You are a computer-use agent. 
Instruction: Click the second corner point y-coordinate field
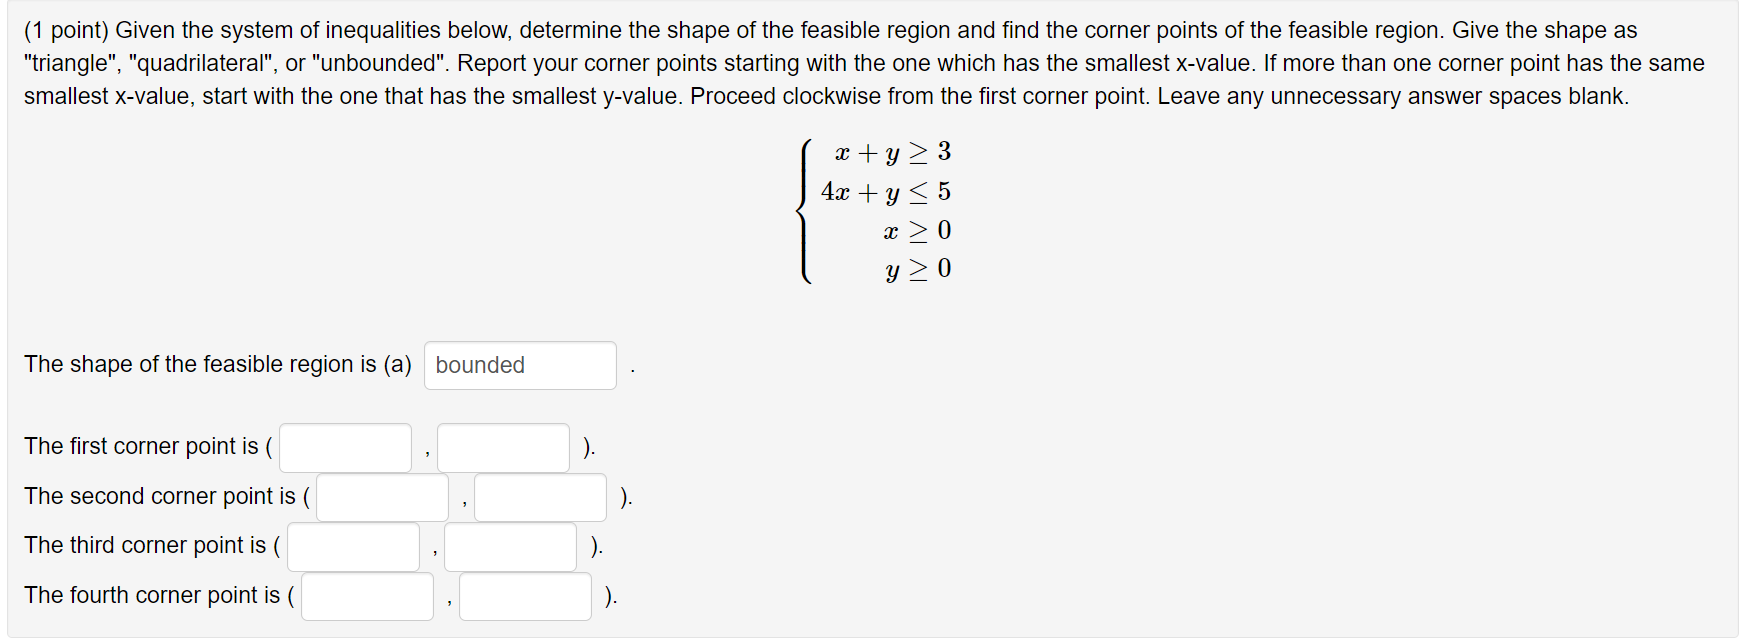(x=540, y=497)
